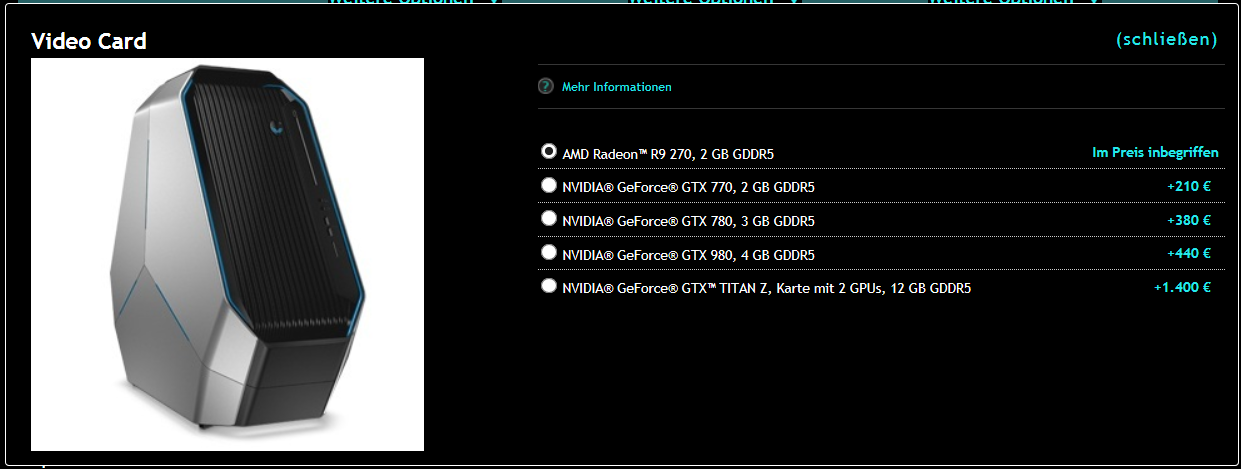Screen dimensions: 1241x469
Task: Click the GTX 770, 2 GB GDDR5 label
Action: click(688, 187)
